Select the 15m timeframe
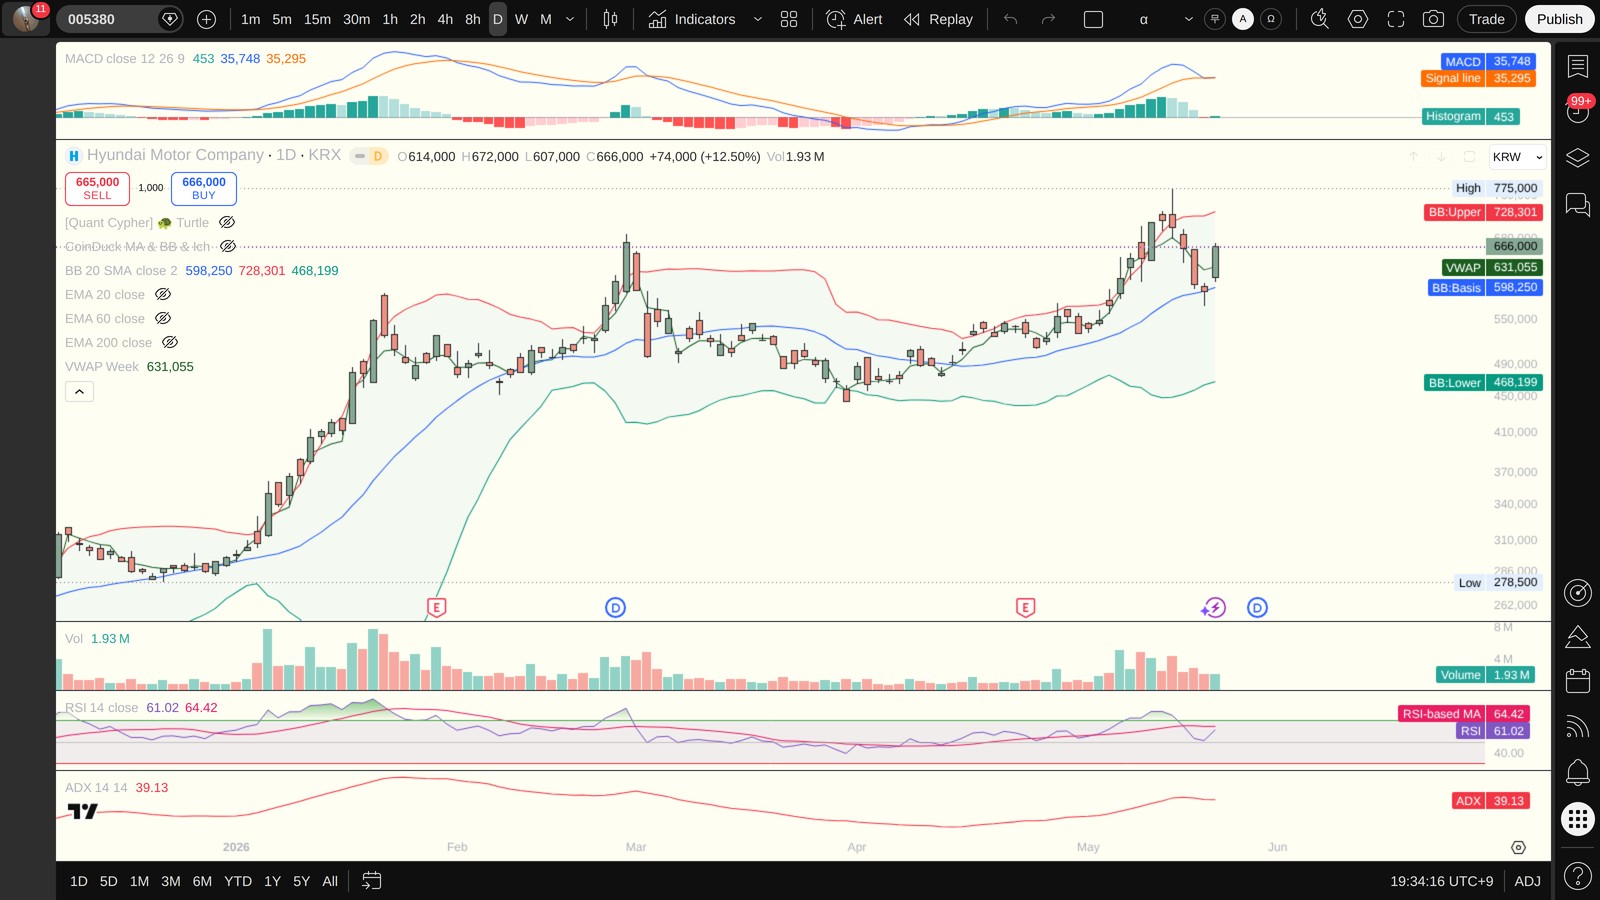The height and width of the screenshot is (900, 1600). pyautogui.click(x=317, y=19)
